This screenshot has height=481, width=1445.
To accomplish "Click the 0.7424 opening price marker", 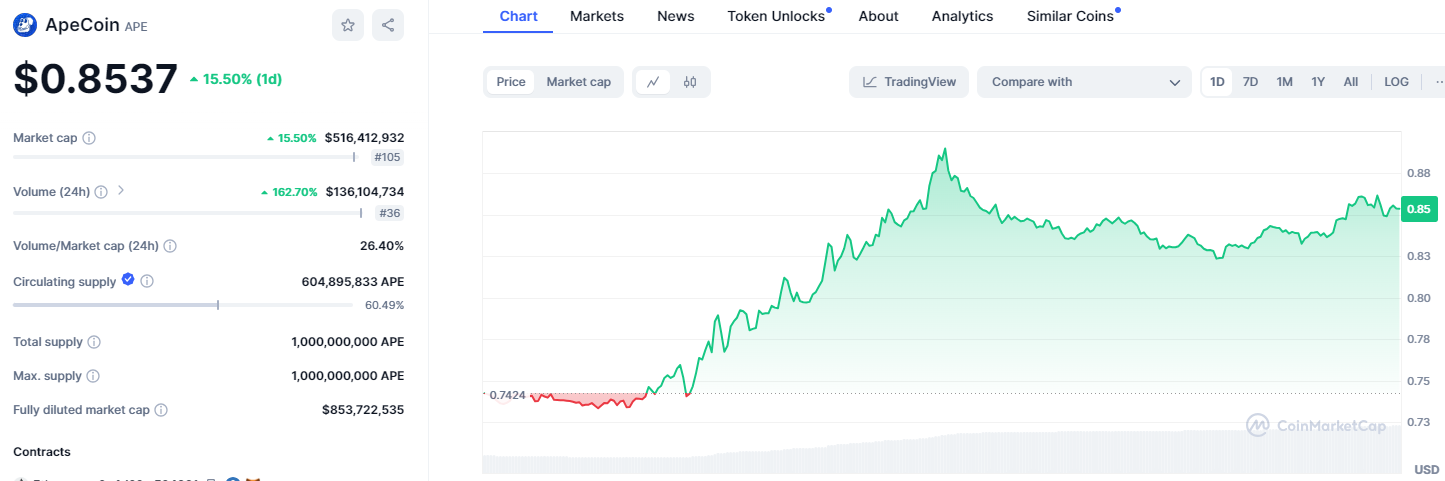I will (x=506, y=395).
